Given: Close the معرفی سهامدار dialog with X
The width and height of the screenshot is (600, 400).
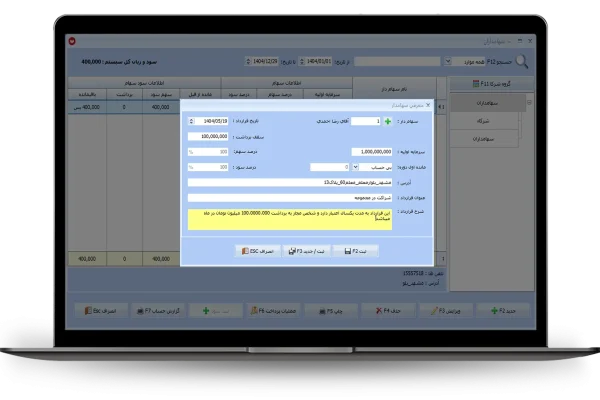Looking at the screenshot, I should [x=430, y=104].
